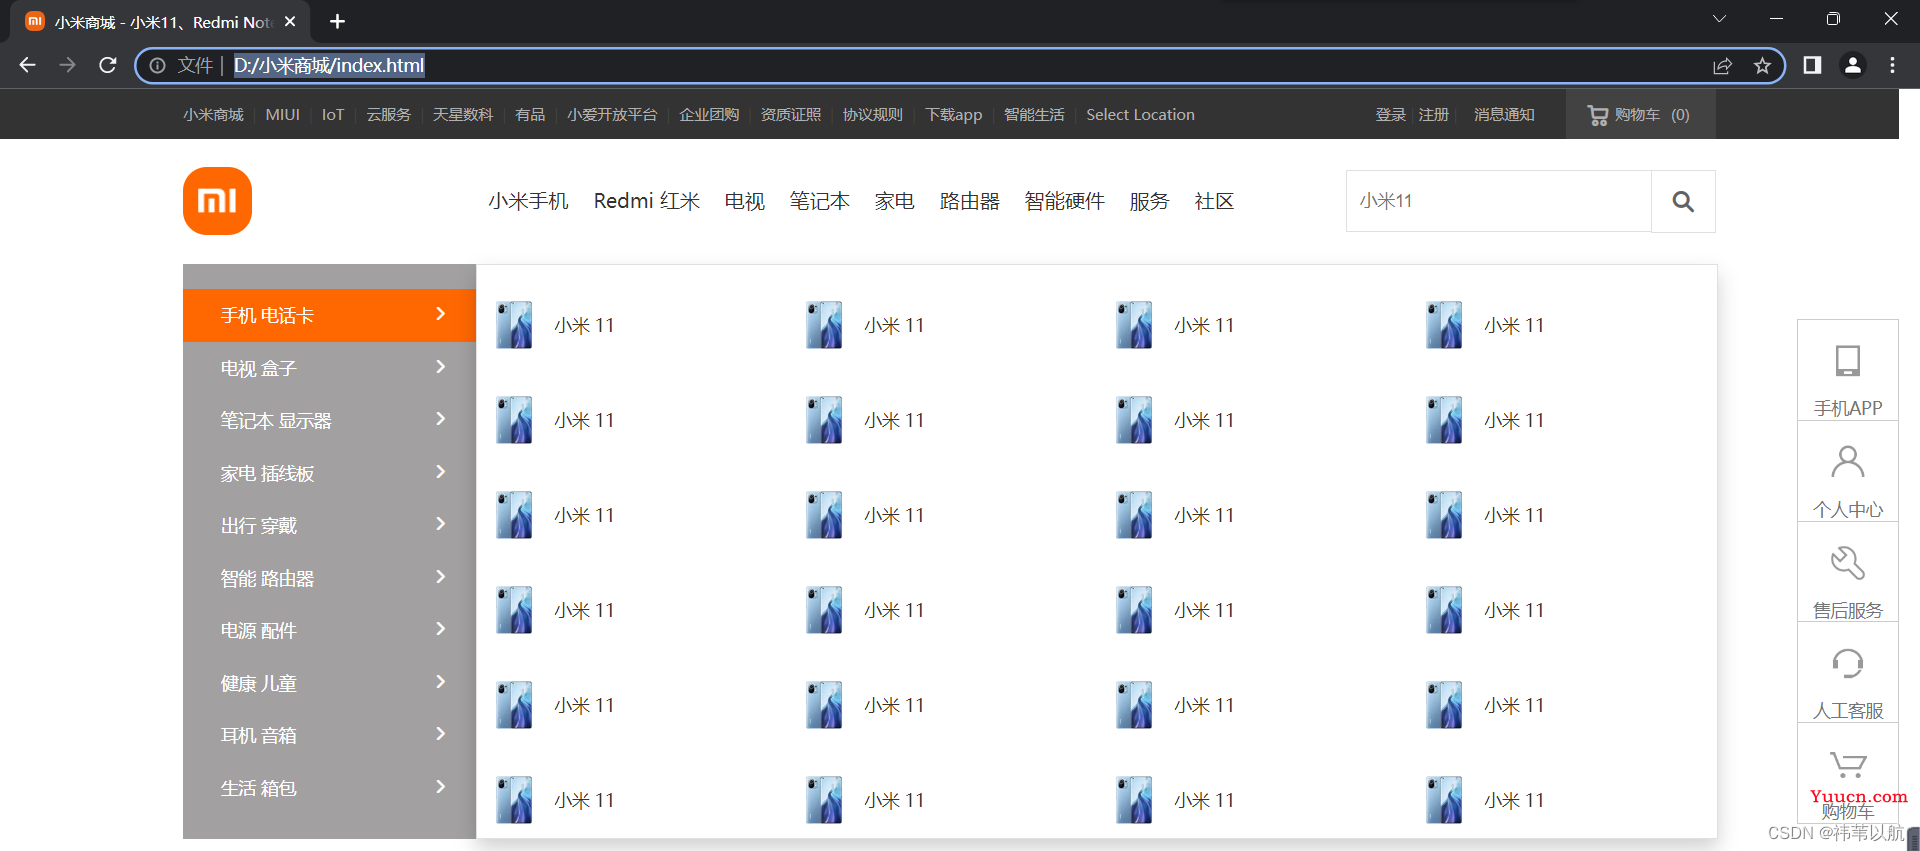Image resolution: width=1920 pixels, height=851 pixels.
Task: Open the 笔记本 nav item
Action: (x=820, y=201)
